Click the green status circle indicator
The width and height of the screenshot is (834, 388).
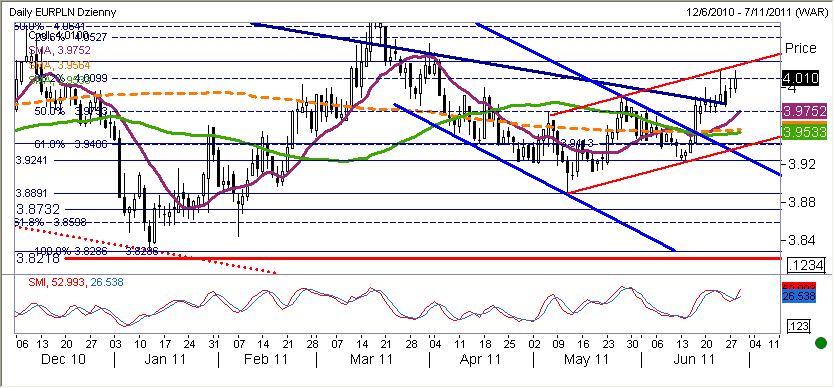pyautogui.click(x=821, y=343)
